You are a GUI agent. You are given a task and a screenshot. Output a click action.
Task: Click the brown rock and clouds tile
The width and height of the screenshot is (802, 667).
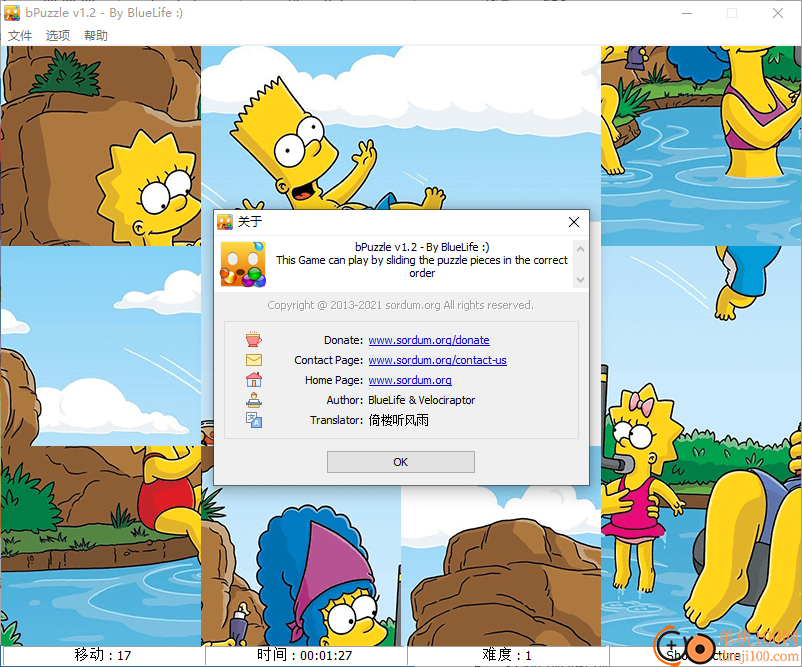(501, 565)
